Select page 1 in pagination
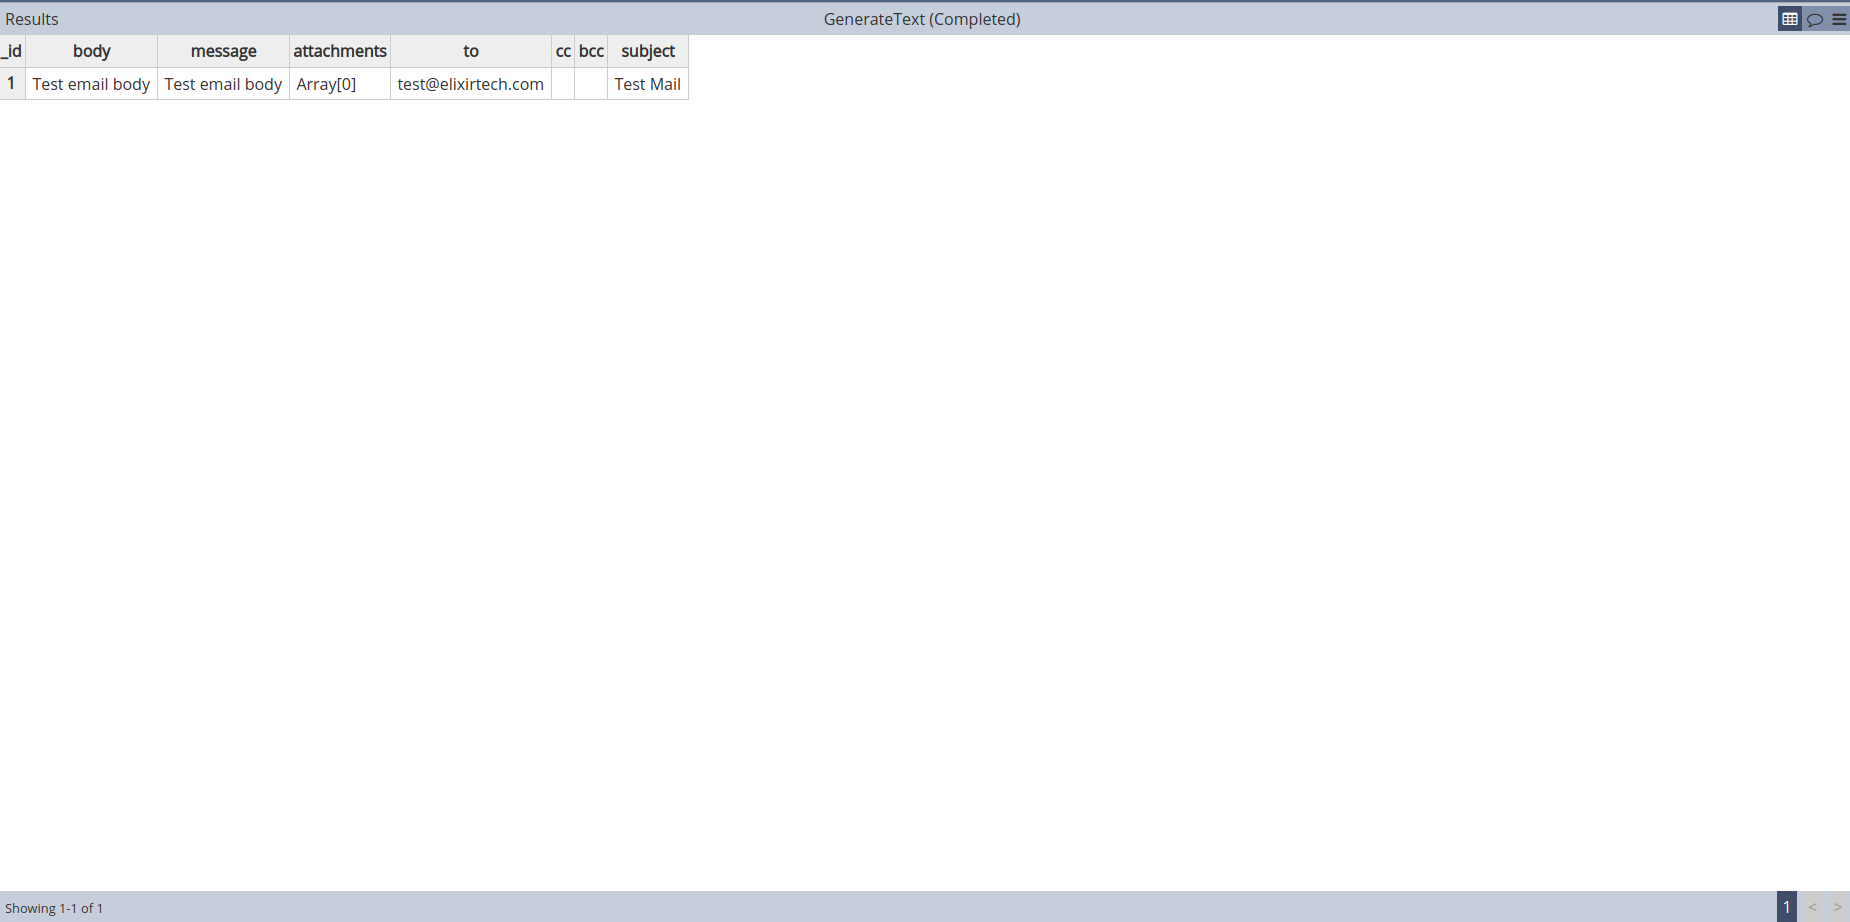 (x=1786, y=907)
